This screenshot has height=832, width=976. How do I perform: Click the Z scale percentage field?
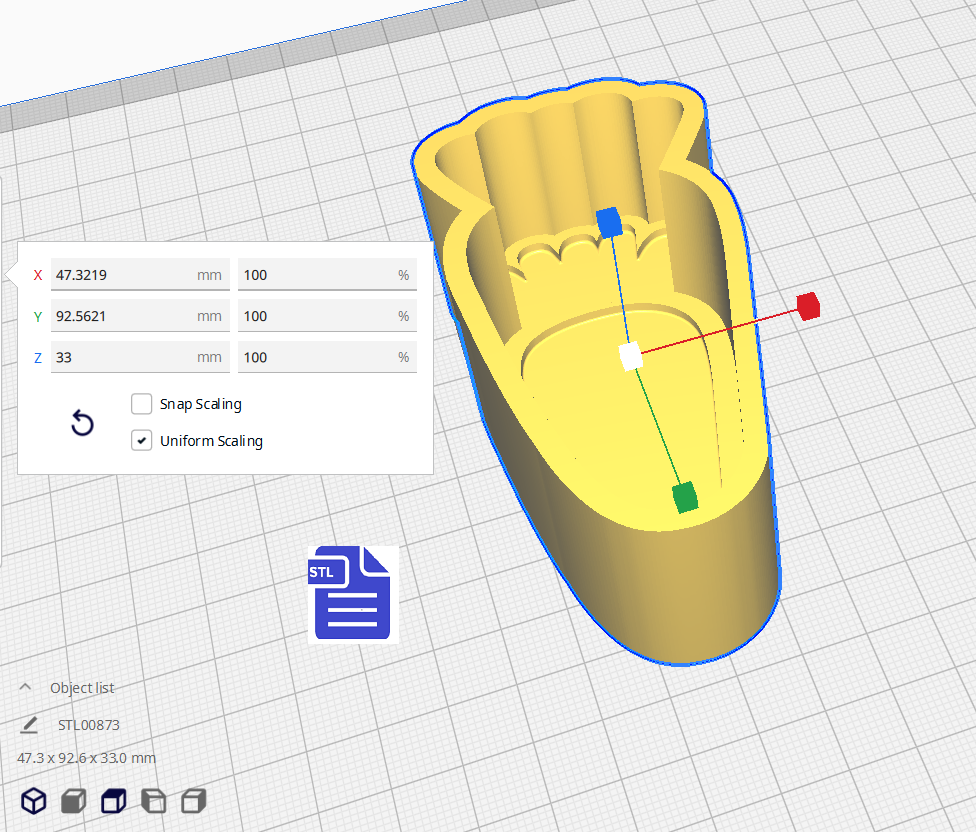tap(326, 357)
